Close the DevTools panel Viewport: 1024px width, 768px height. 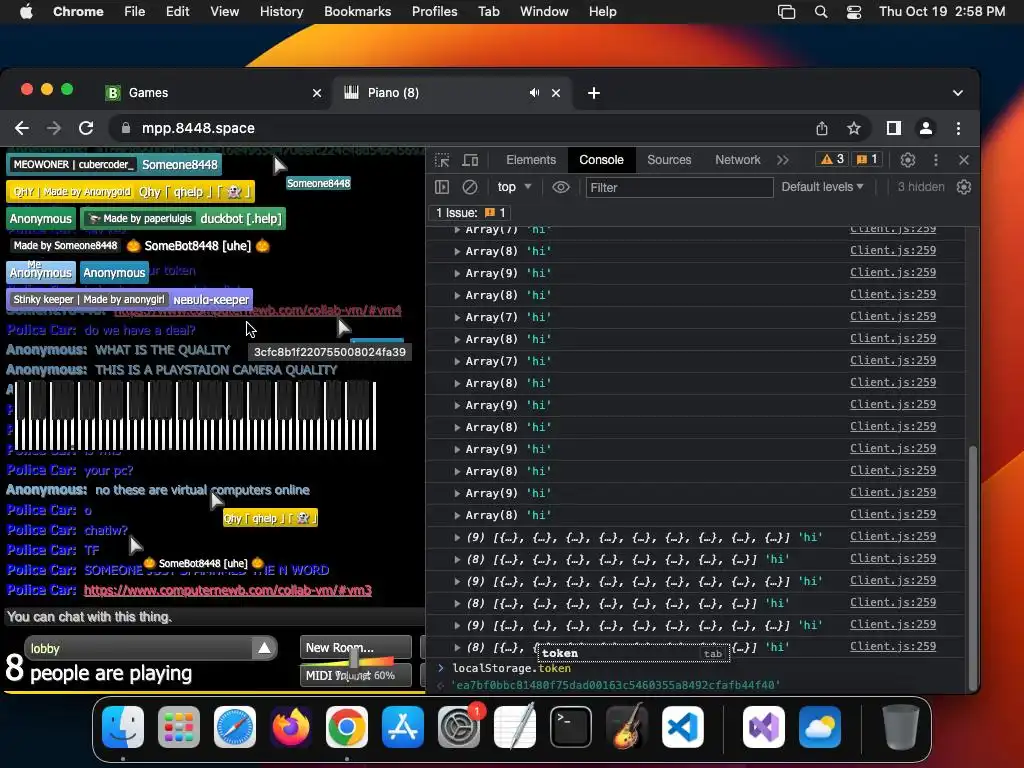tap(964, 160)
